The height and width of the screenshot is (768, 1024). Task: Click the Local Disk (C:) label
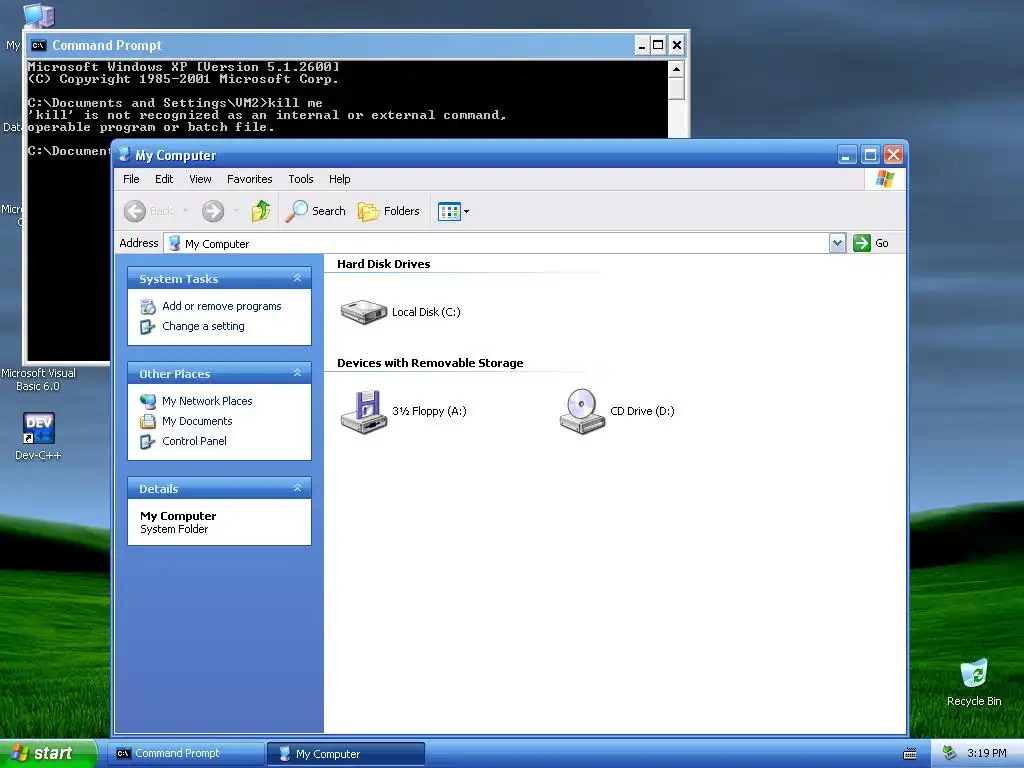(426, 312)
